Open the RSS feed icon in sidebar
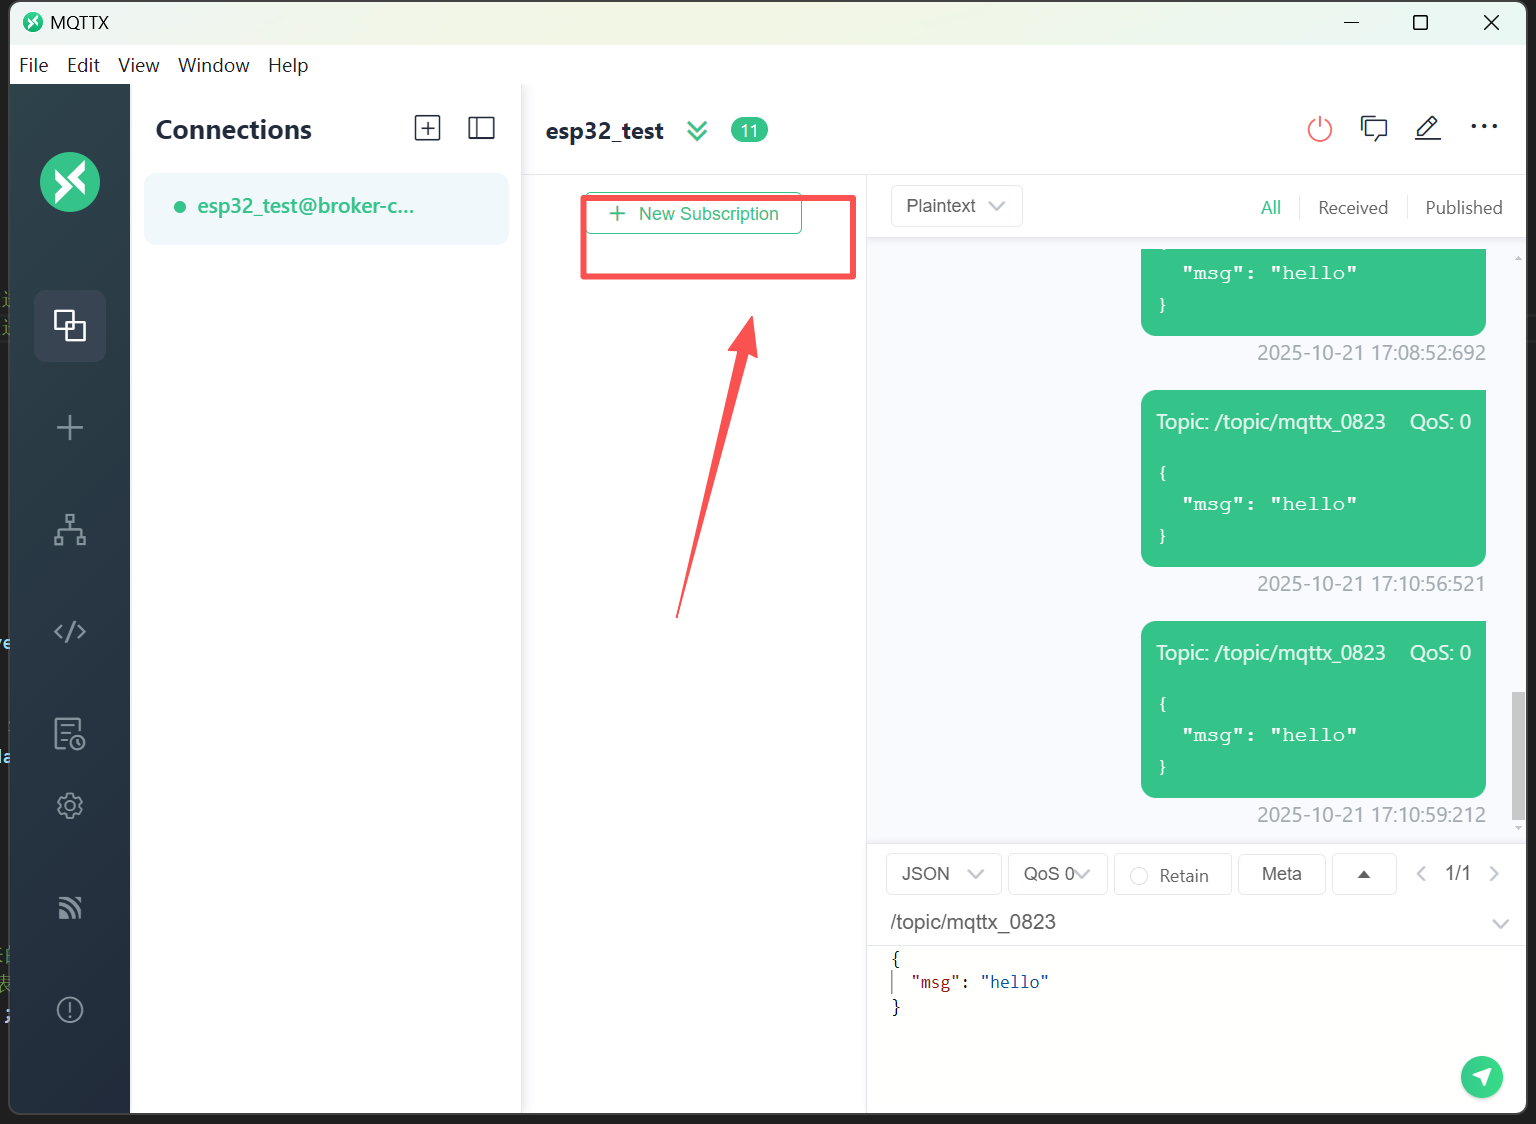This screenshot has width=1536, height=1124. 70,908
